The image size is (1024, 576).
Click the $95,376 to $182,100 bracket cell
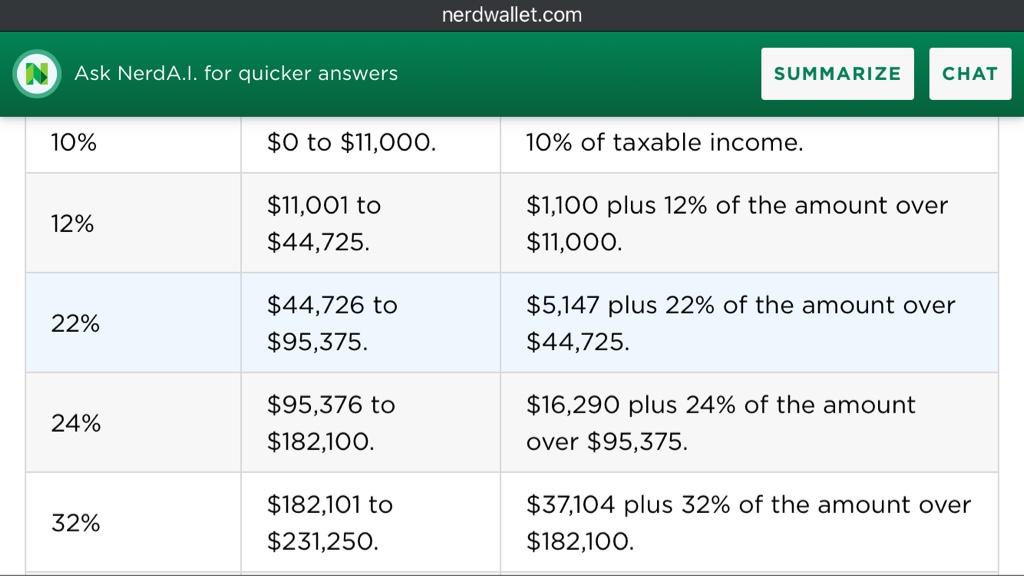(x=371, y=423)
